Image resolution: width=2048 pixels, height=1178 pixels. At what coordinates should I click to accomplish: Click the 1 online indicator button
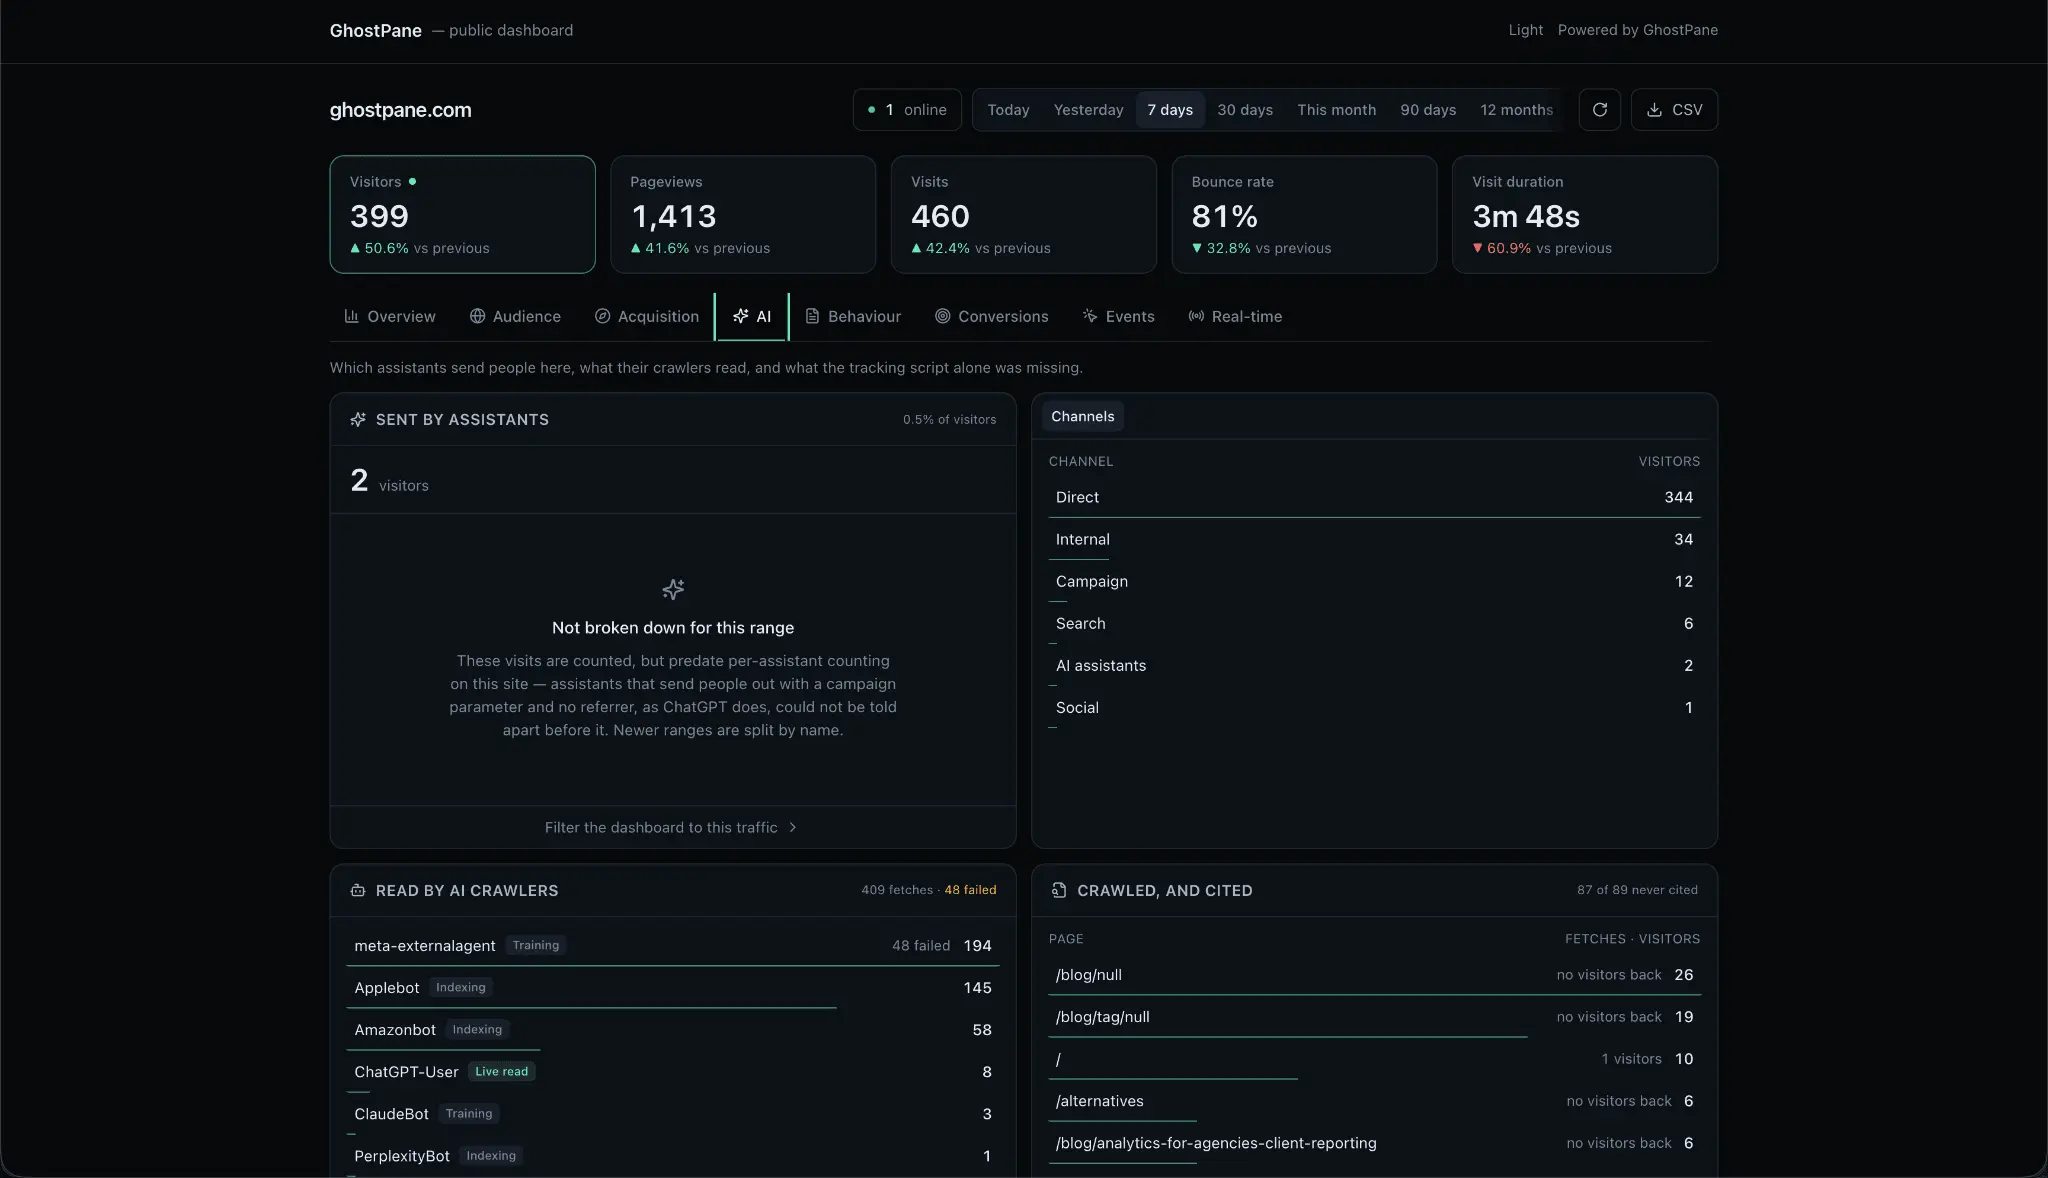pyautogui.click(x=907, y=110)
